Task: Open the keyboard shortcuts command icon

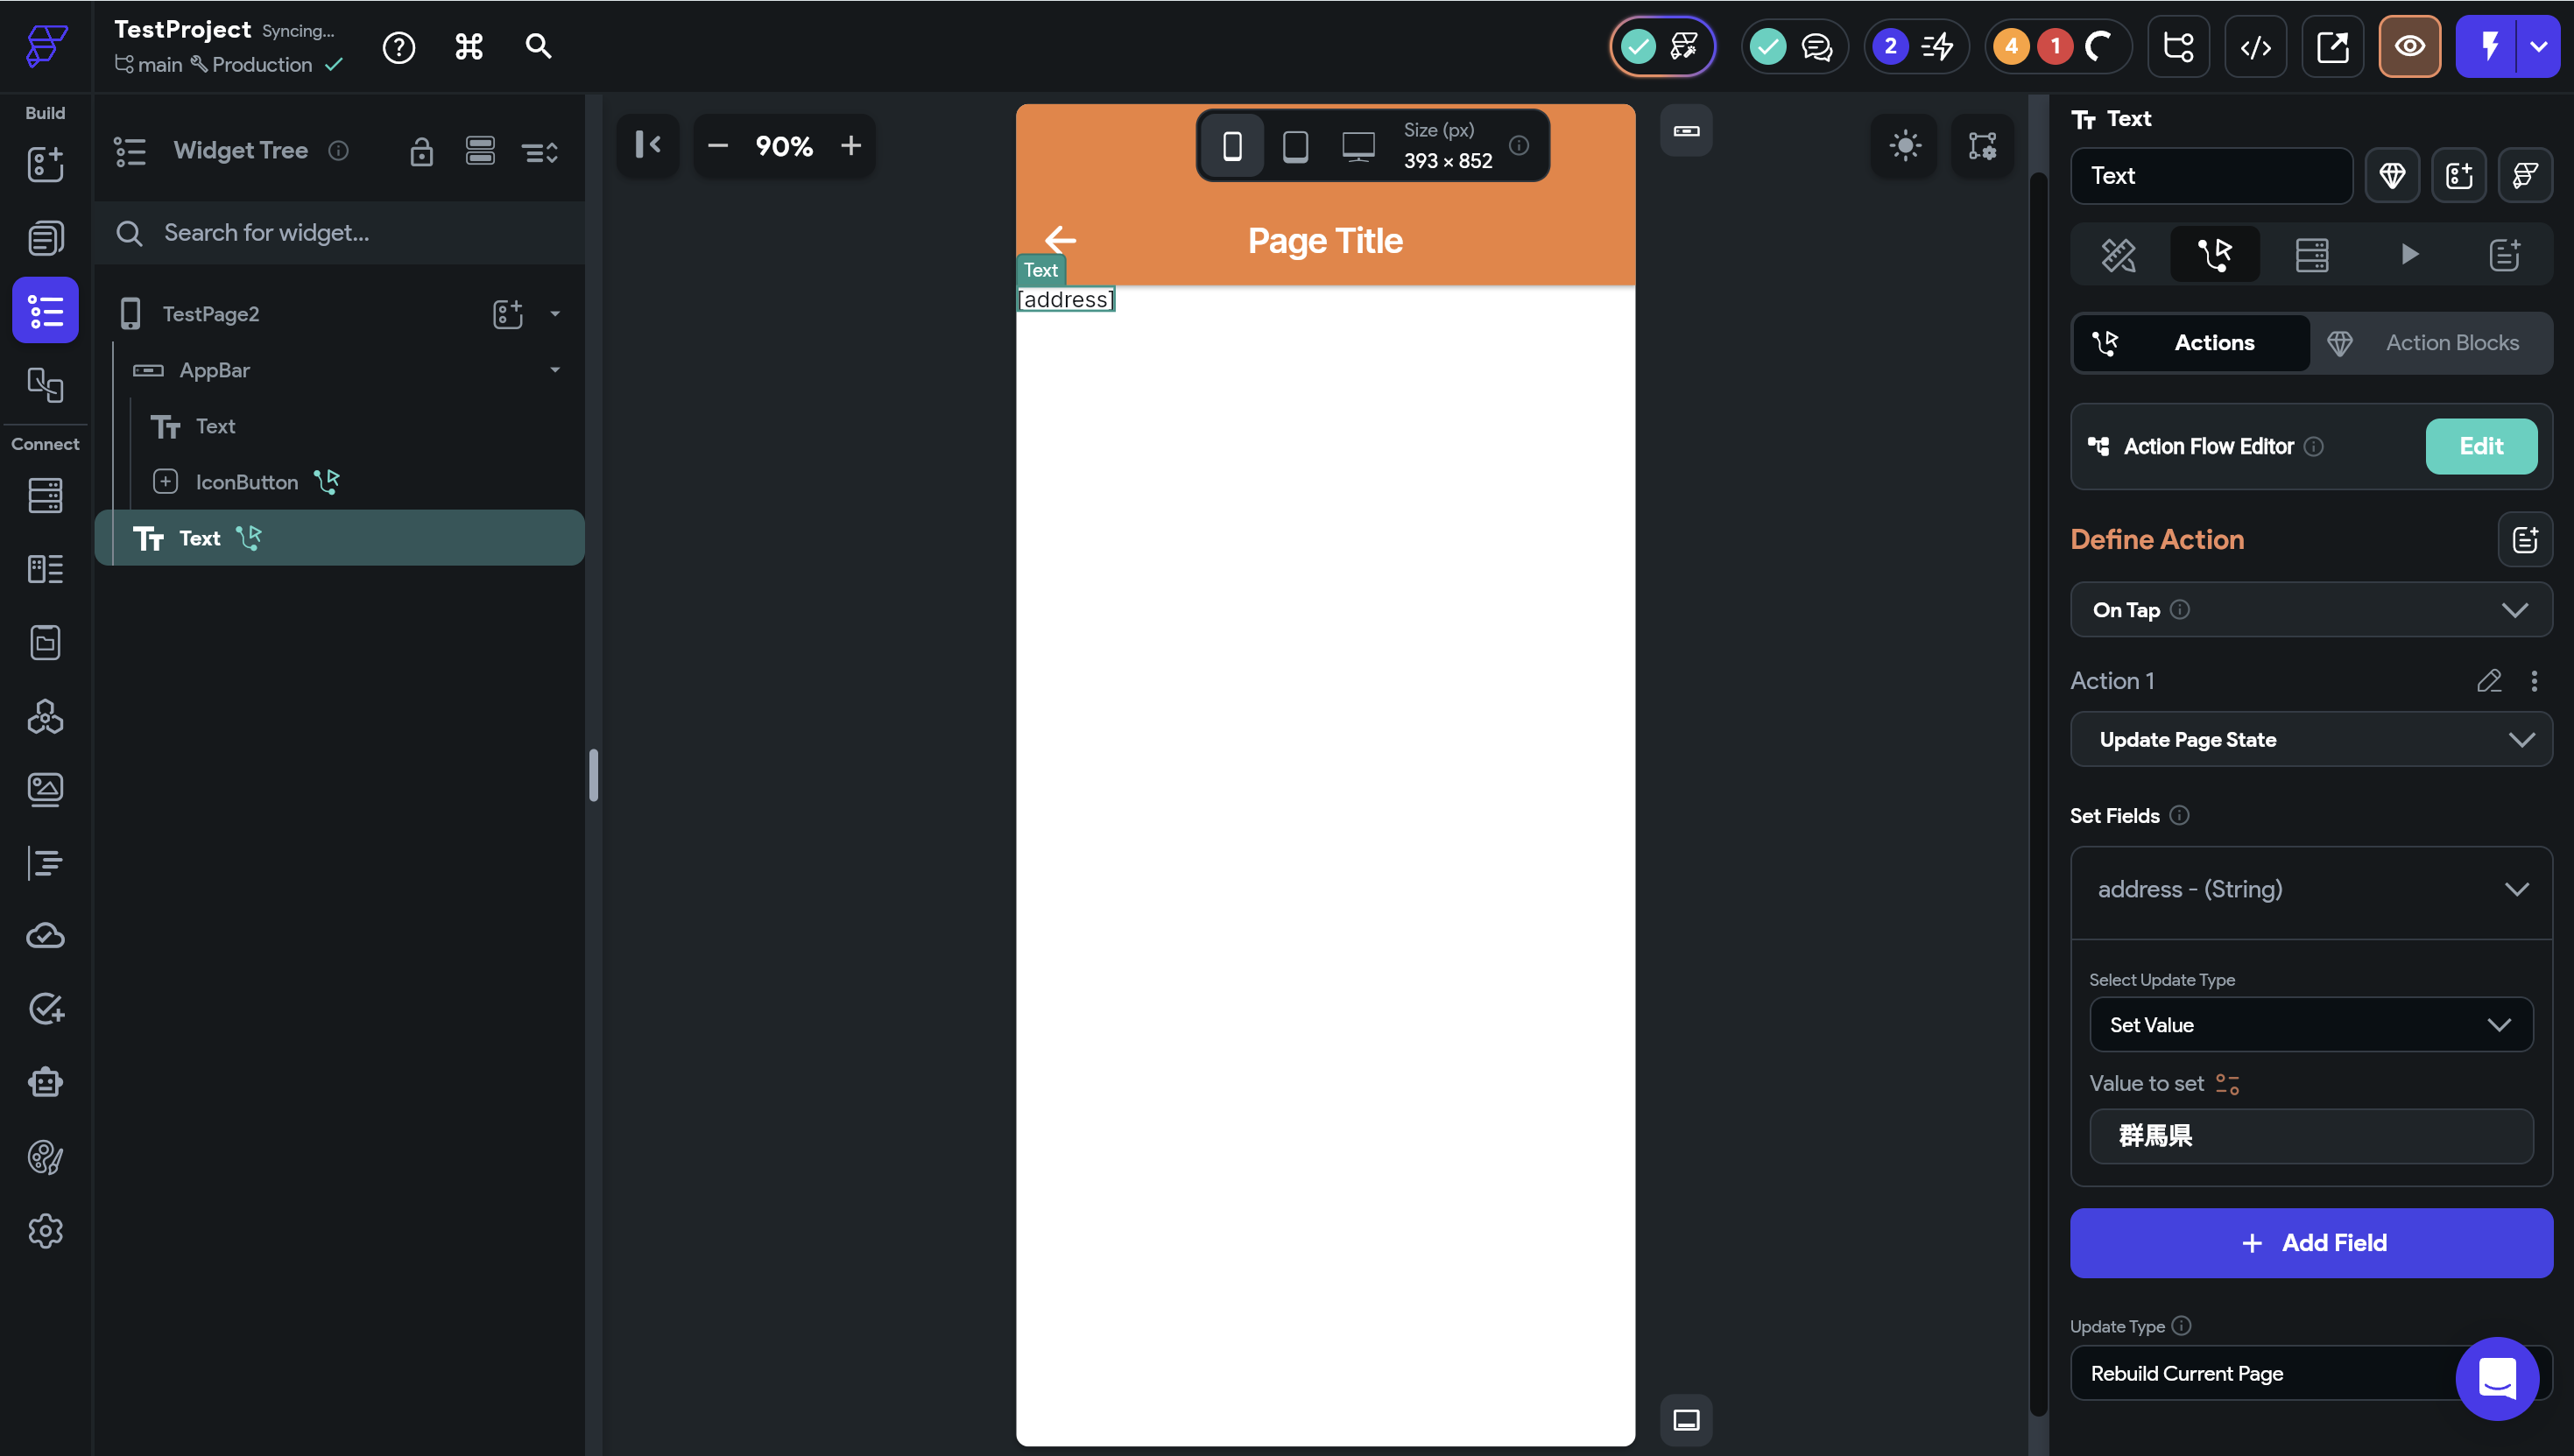Action: click(x=469, y=46)
